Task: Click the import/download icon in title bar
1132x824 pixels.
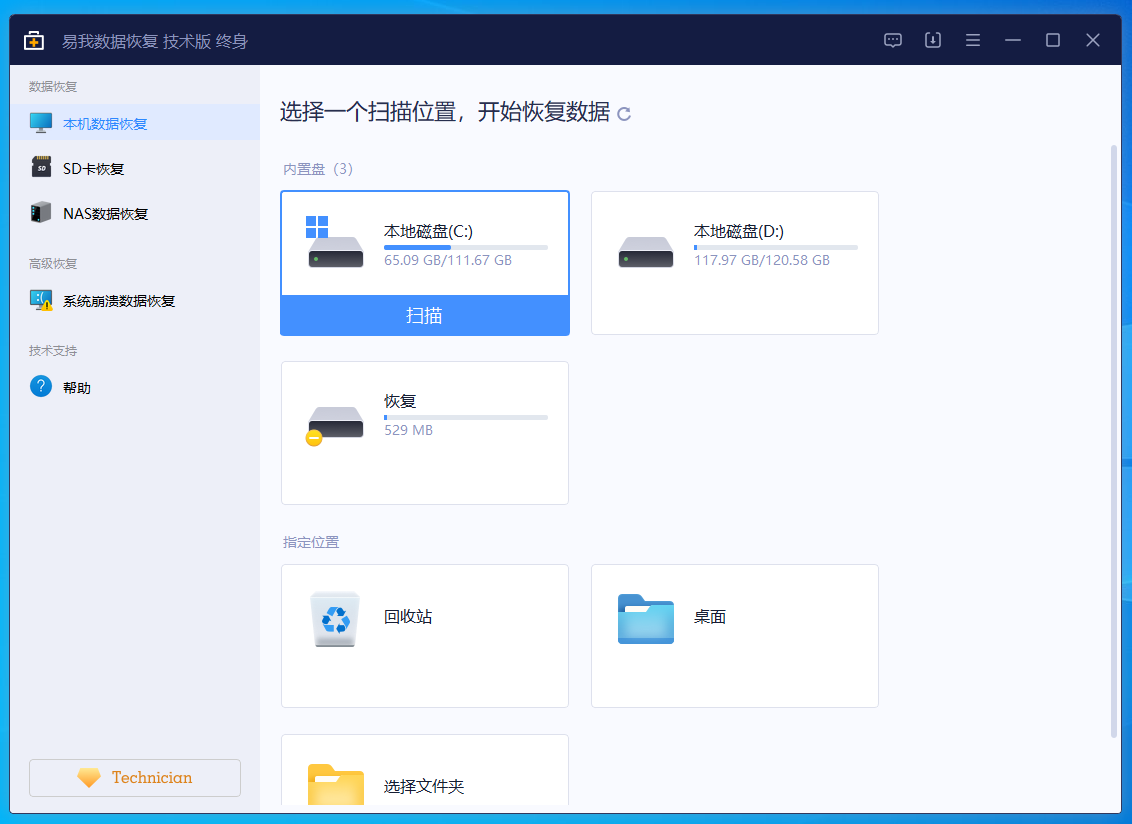Action: pos(933,40)
